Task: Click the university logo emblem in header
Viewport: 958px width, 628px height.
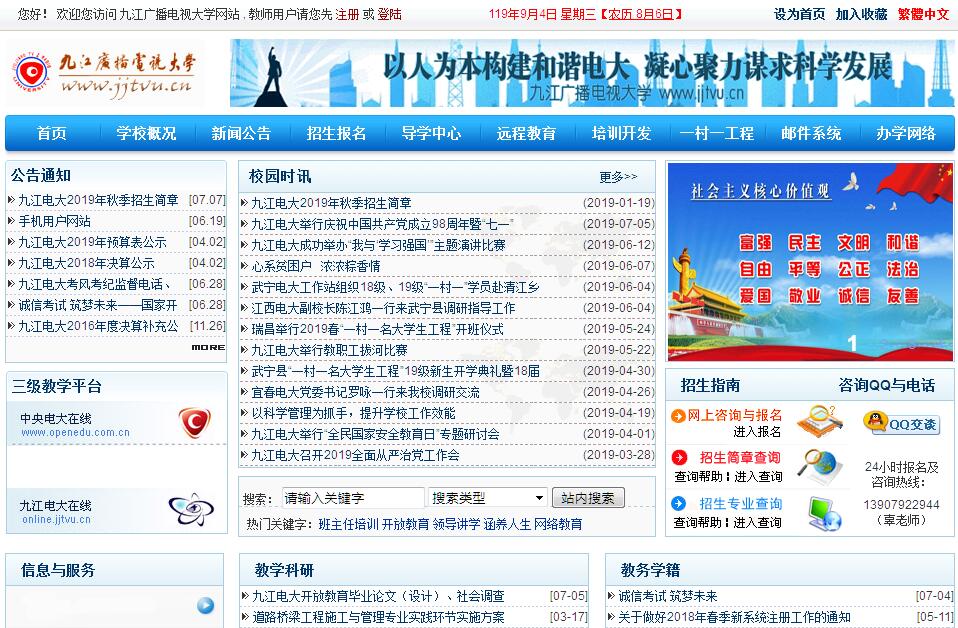Action: 33,74
